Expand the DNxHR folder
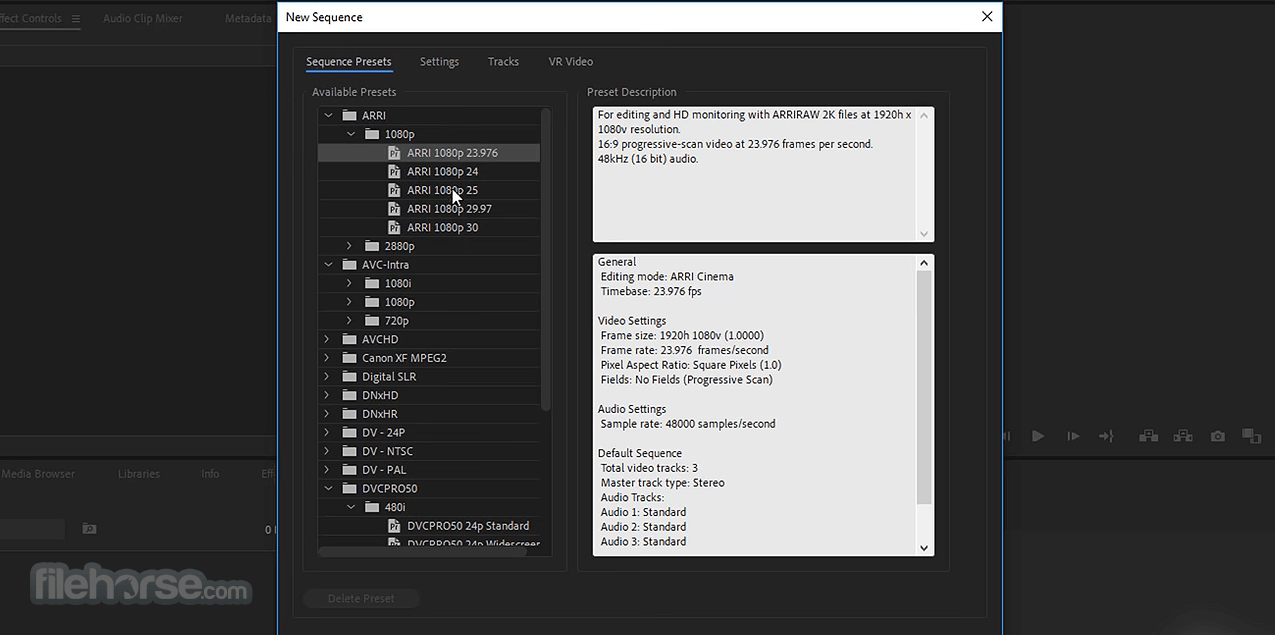1275x635 pixels. (327, 414)
